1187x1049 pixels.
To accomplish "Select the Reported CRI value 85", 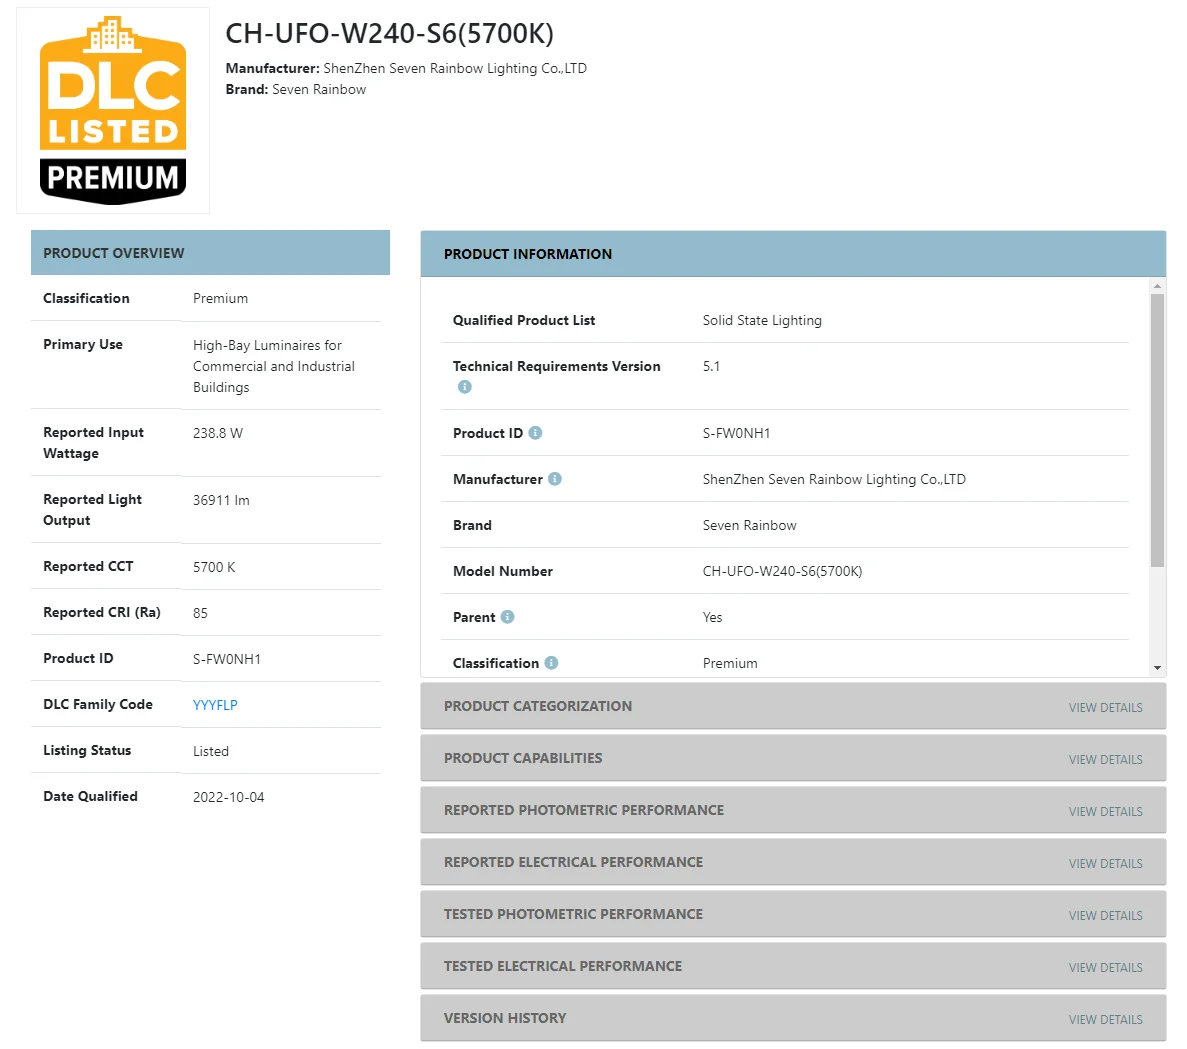I will (x=200, y=613).
